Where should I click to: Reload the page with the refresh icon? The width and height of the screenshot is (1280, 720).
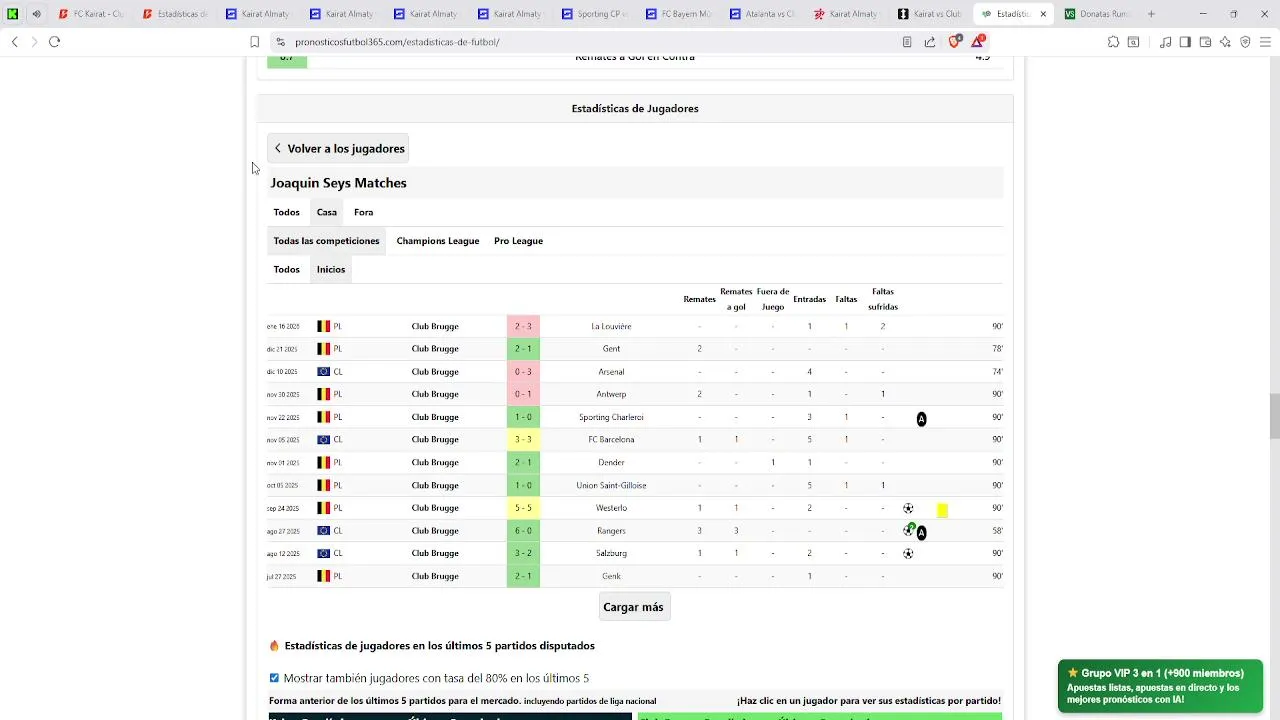(54, 42)
